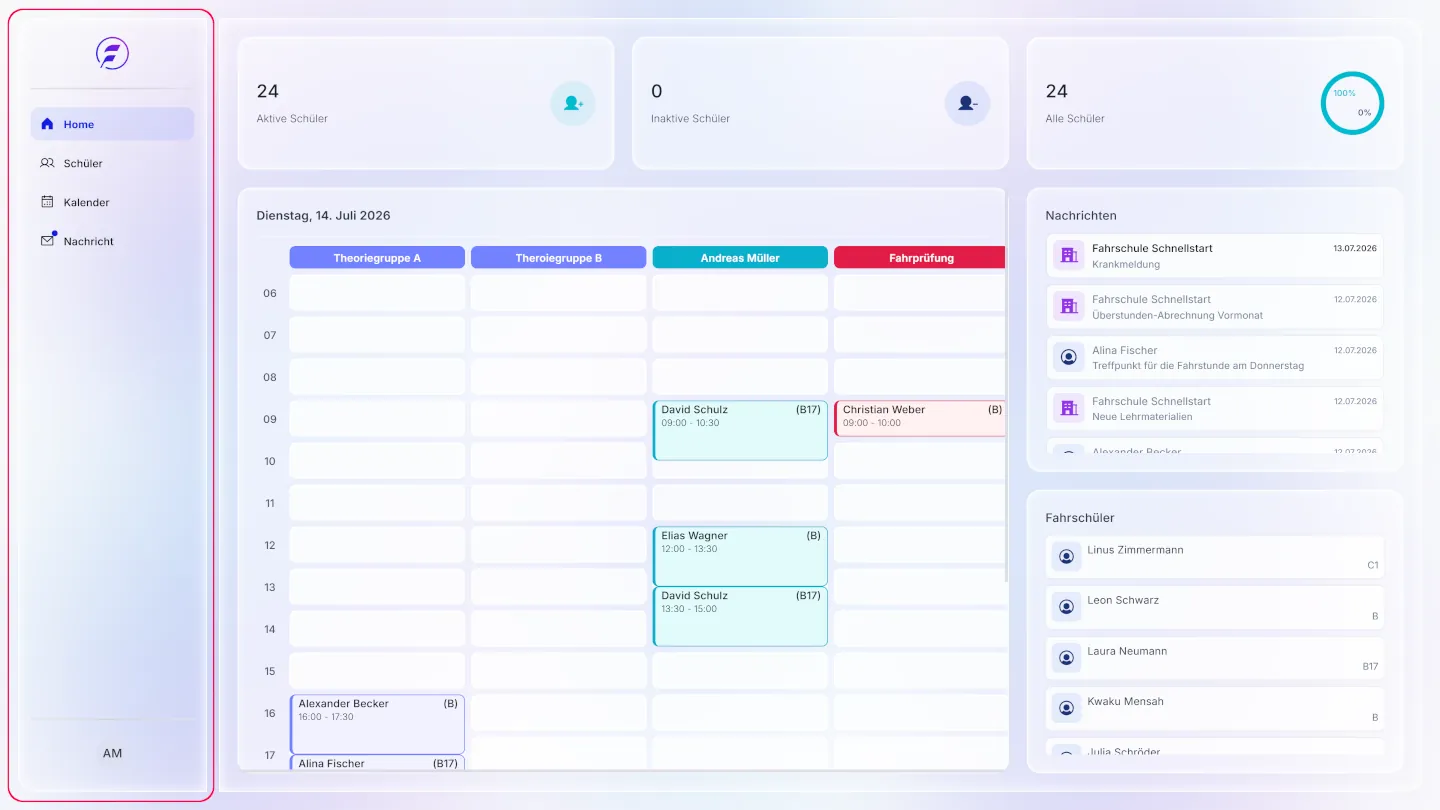The width and height of the screenshot is (1440, 810).
Task: Select the Andreas Müller column header
Action: coord(740,257)
